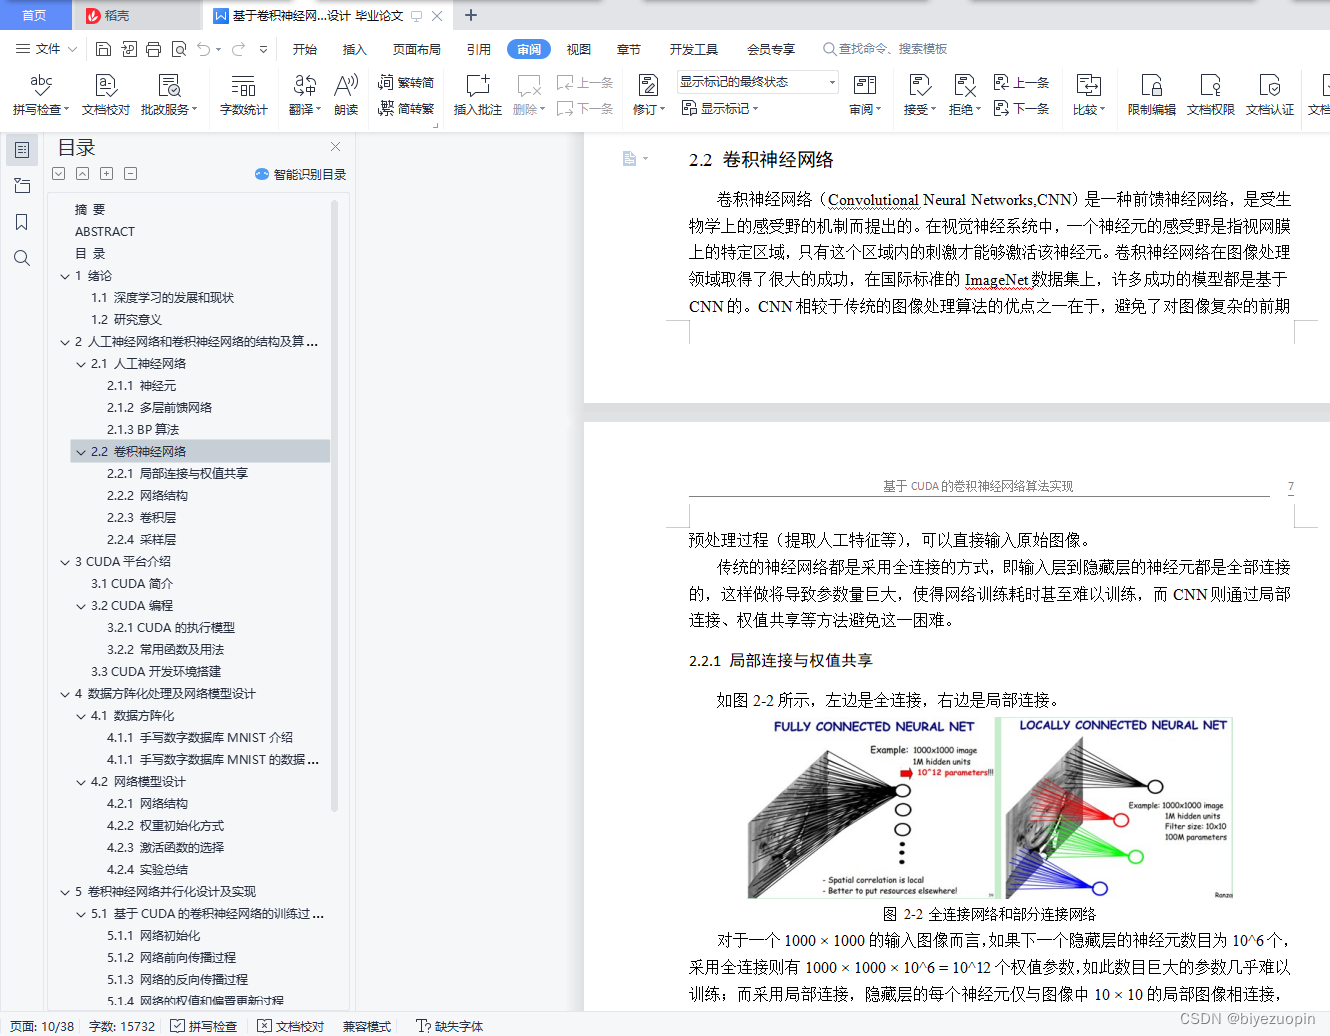Open the 显示标记 dropdown

720,108
